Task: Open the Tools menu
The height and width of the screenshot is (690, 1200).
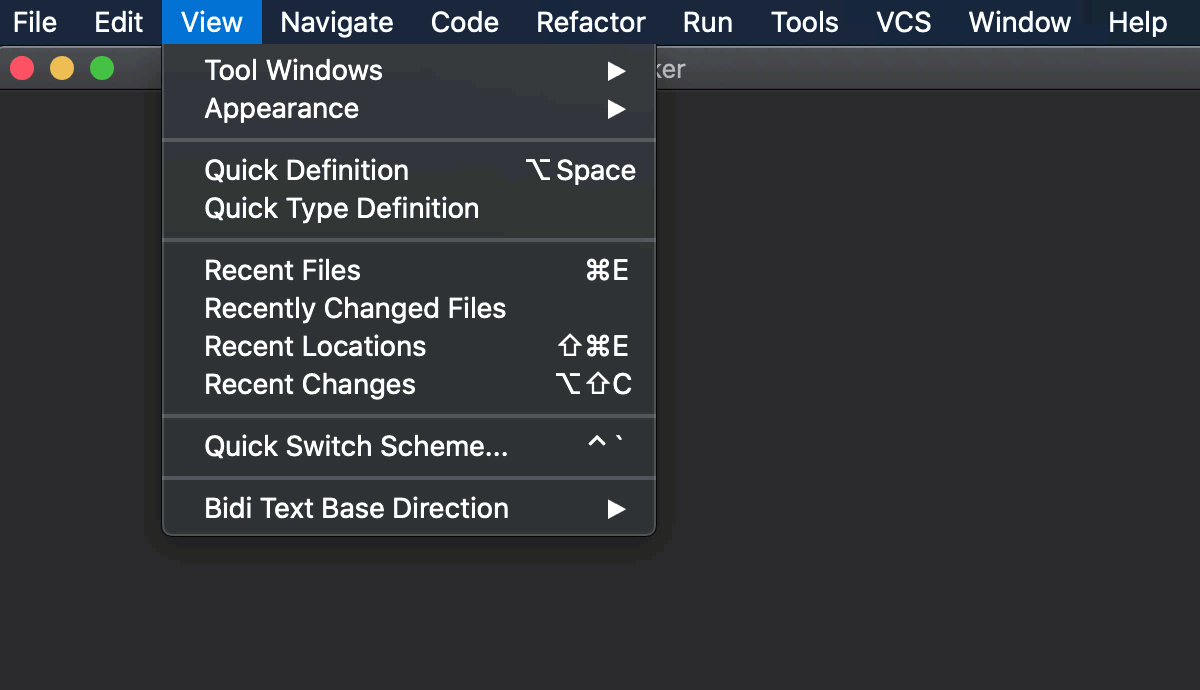Action: [x=804, y=22]
